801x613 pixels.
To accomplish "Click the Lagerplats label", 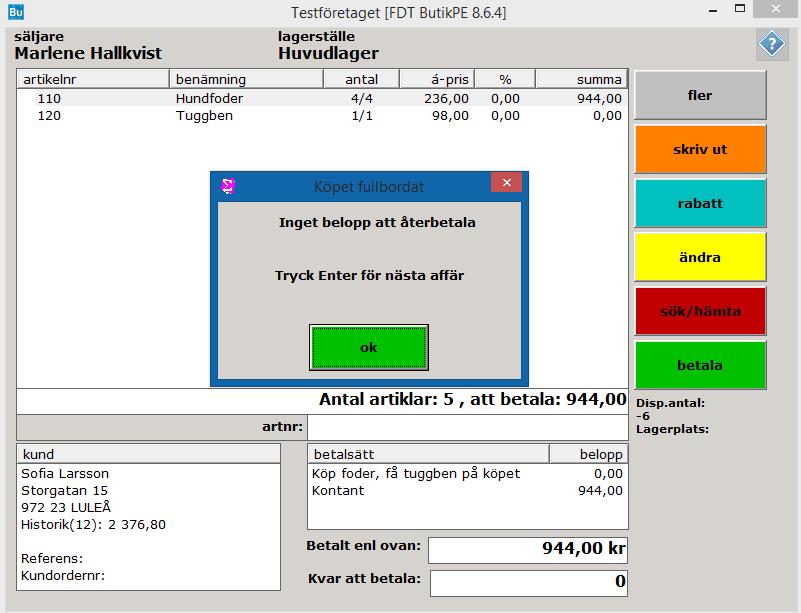I will tap(672, 429).
